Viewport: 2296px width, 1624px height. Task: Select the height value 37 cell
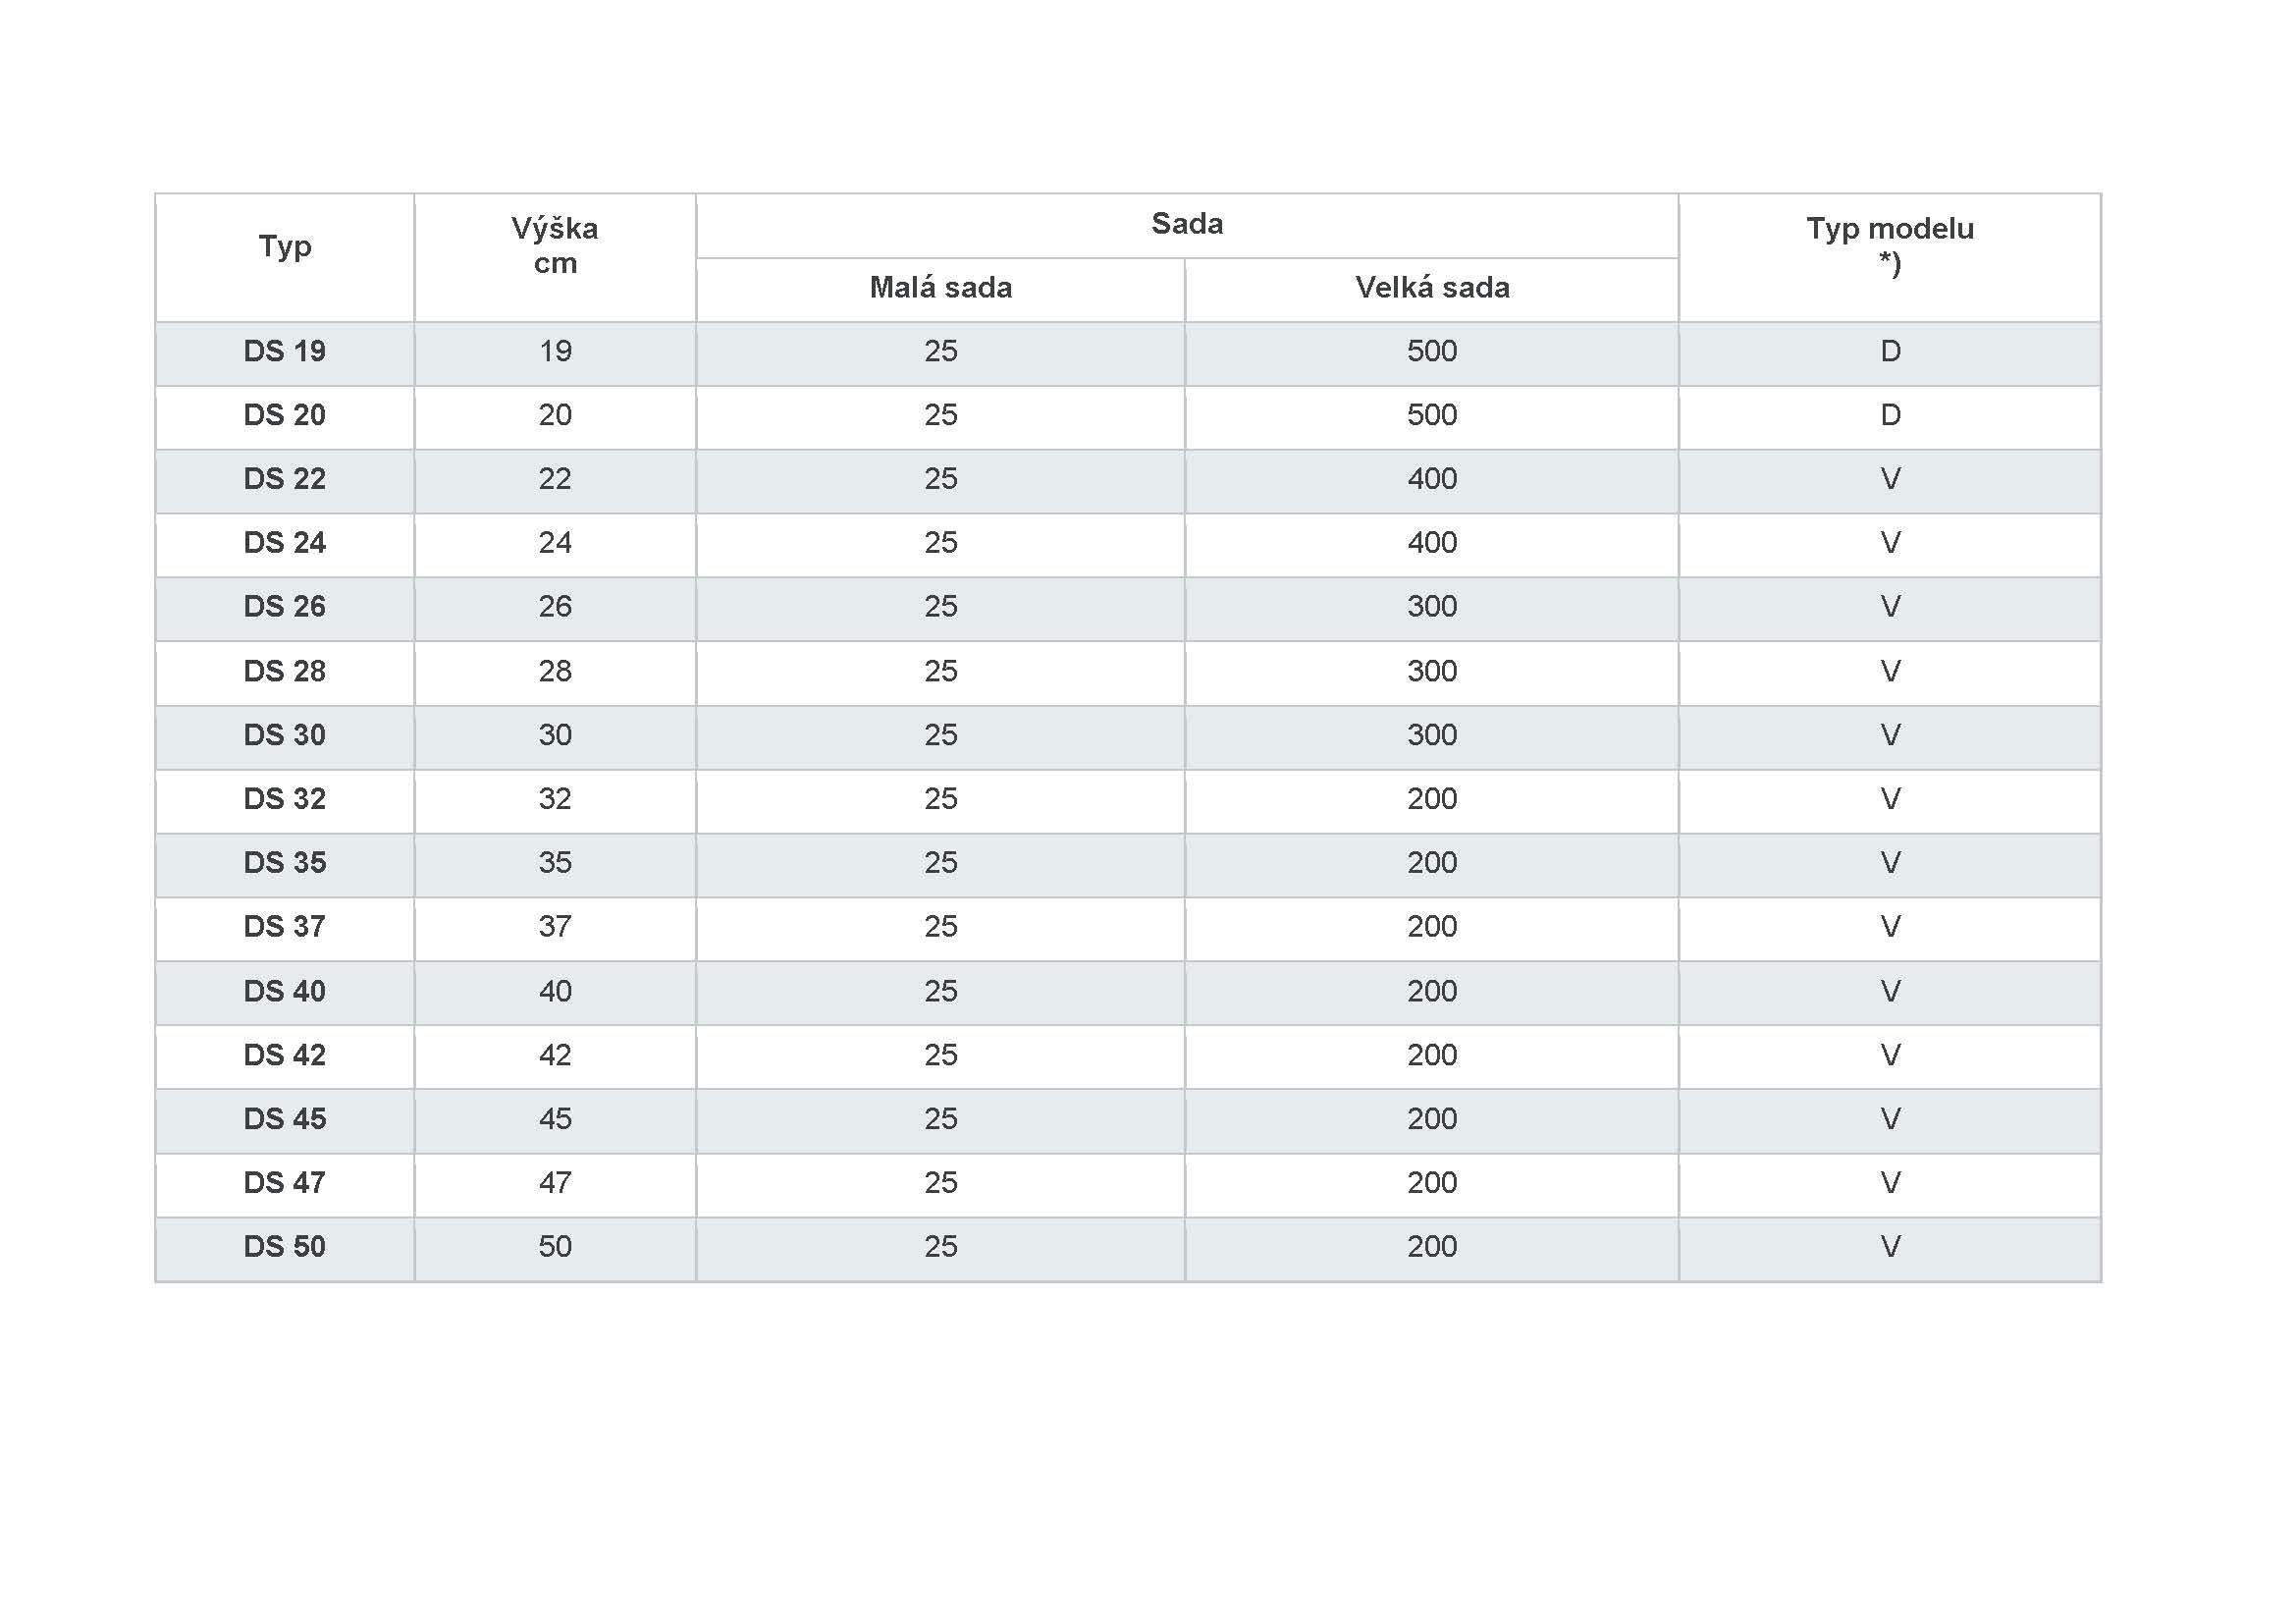[x=555, y=927]
